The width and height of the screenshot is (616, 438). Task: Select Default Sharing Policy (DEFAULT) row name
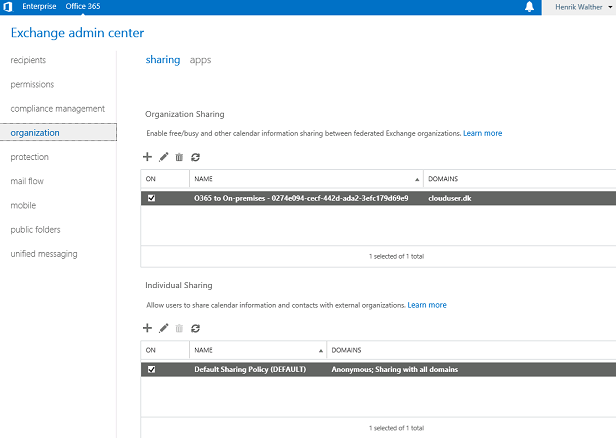[250, 369]
